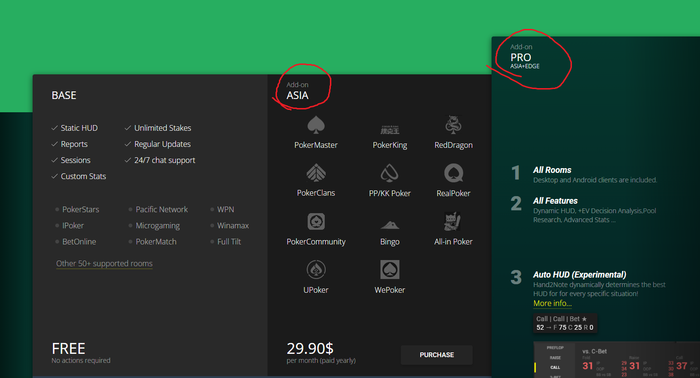Purchase the ASIA add-on
The width and height of the screenshot is (700, 378).
437,355
